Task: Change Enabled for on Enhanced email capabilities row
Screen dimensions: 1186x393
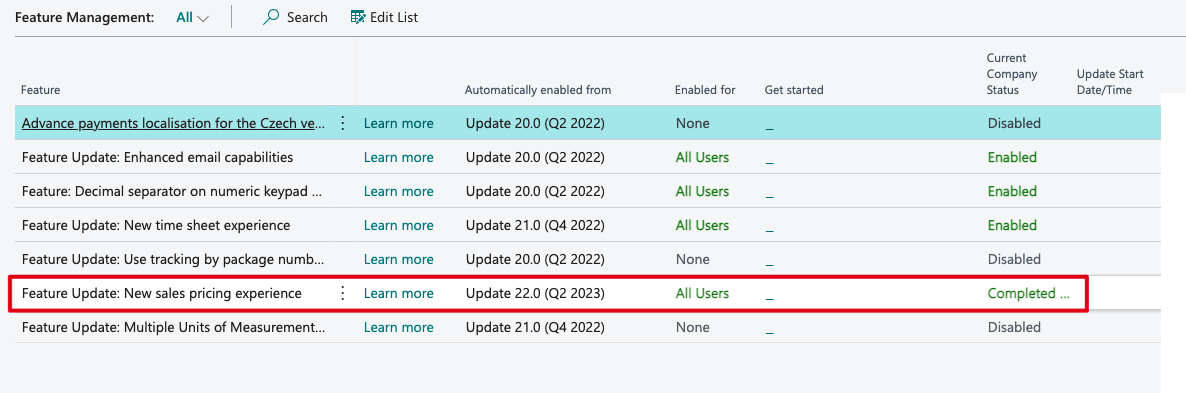Action: click(x=703, y=157)
